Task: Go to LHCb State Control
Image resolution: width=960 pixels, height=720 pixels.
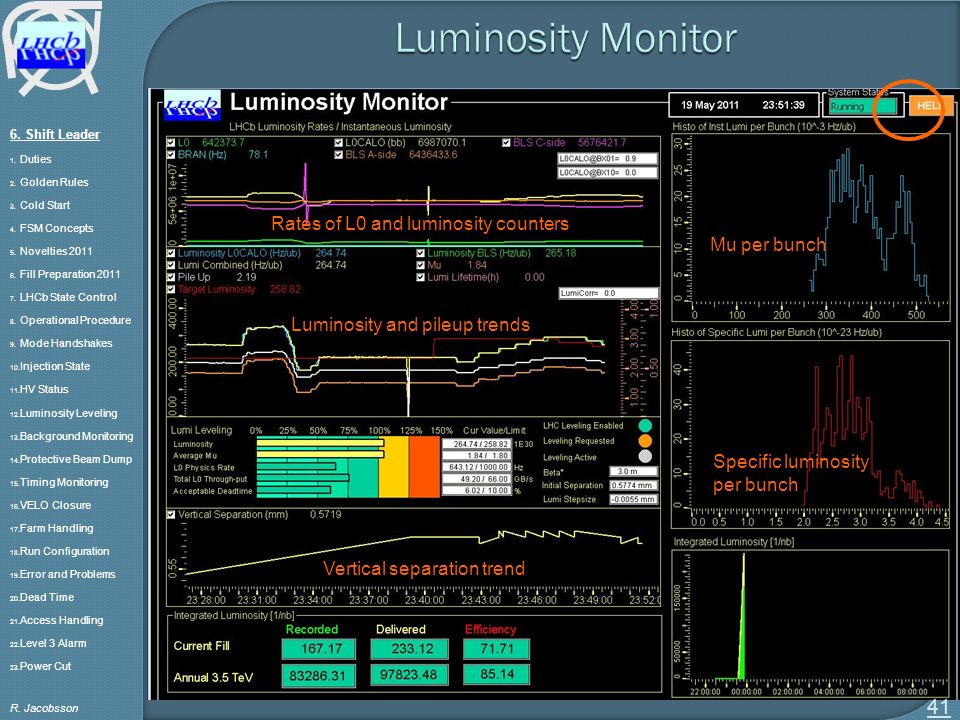Action: tap(68, 297)
